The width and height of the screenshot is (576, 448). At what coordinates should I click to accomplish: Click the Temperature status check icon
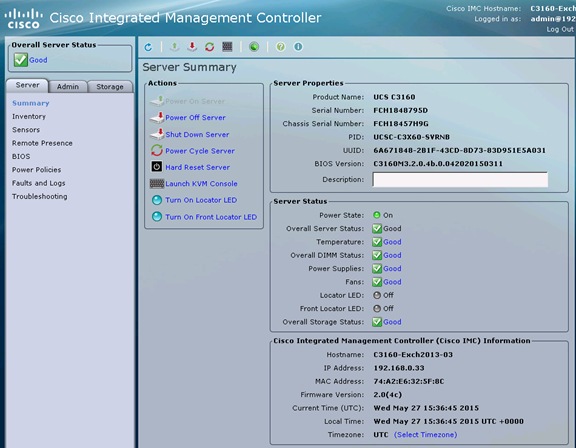(377, 242)
